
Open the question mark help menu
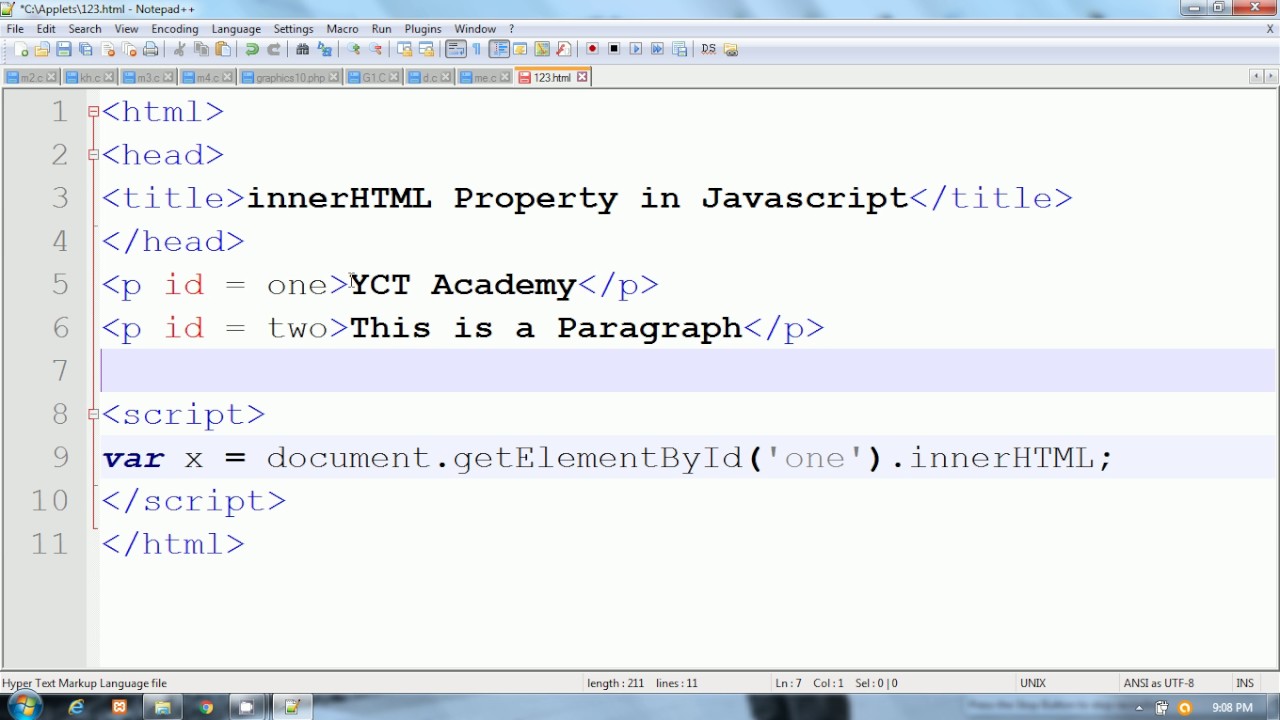pyautogui.click(x=511, y=29)
